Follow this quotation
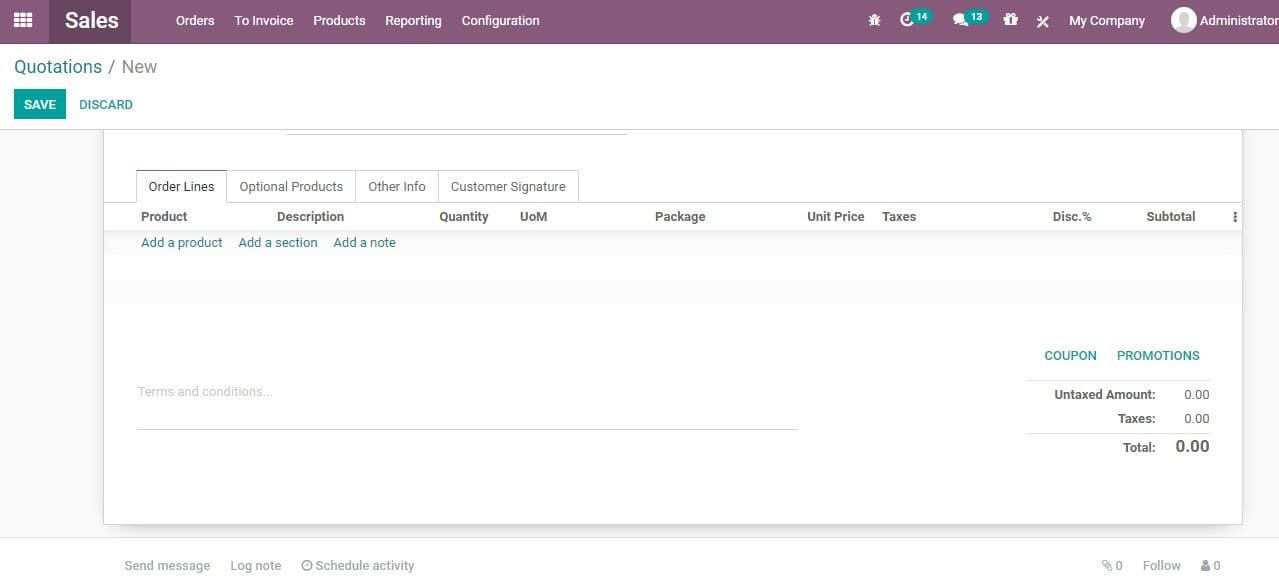This screenshot has width=1279, height=587. point(1160,565)
